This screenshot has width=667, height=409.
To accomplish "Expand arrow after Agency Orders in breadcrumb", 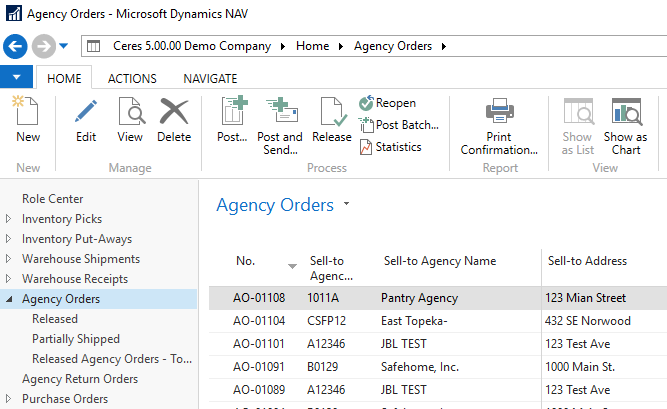I will point(444,46).
